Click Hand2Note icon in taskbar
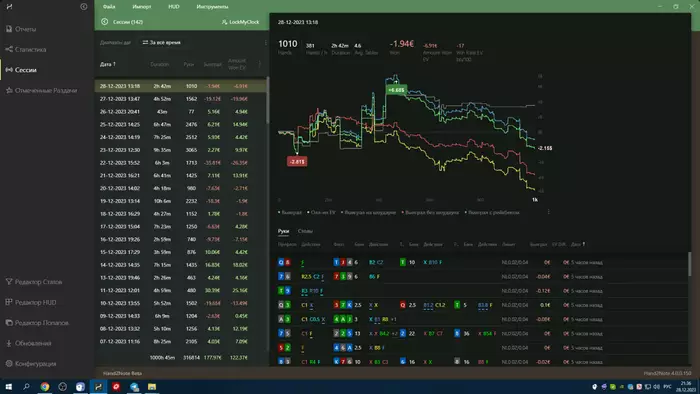The width and height of the screenshot is (700, 394). [98, 387]
